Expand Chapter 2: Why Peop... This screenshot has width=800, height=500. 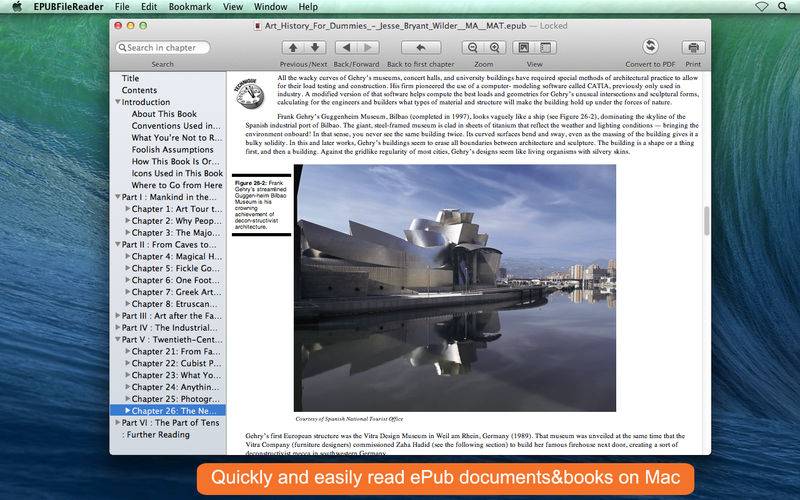point(128,220)
